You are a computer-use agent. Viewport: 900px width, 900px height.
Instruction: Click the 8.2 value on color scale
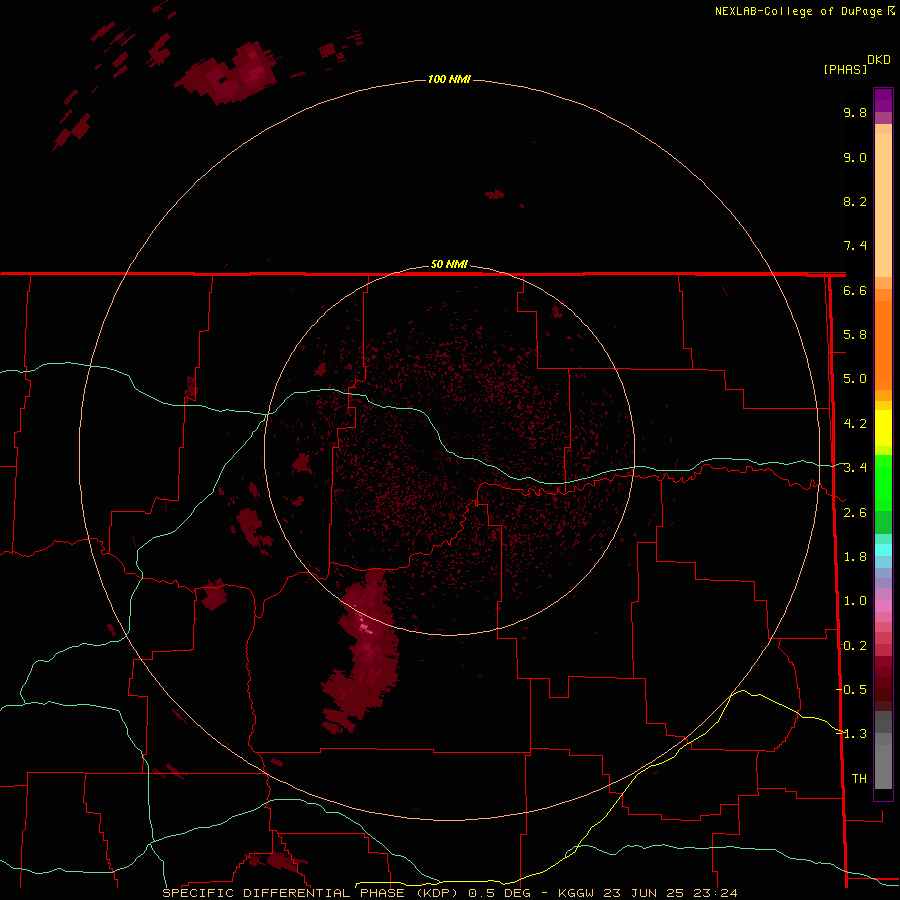point(855,201)
